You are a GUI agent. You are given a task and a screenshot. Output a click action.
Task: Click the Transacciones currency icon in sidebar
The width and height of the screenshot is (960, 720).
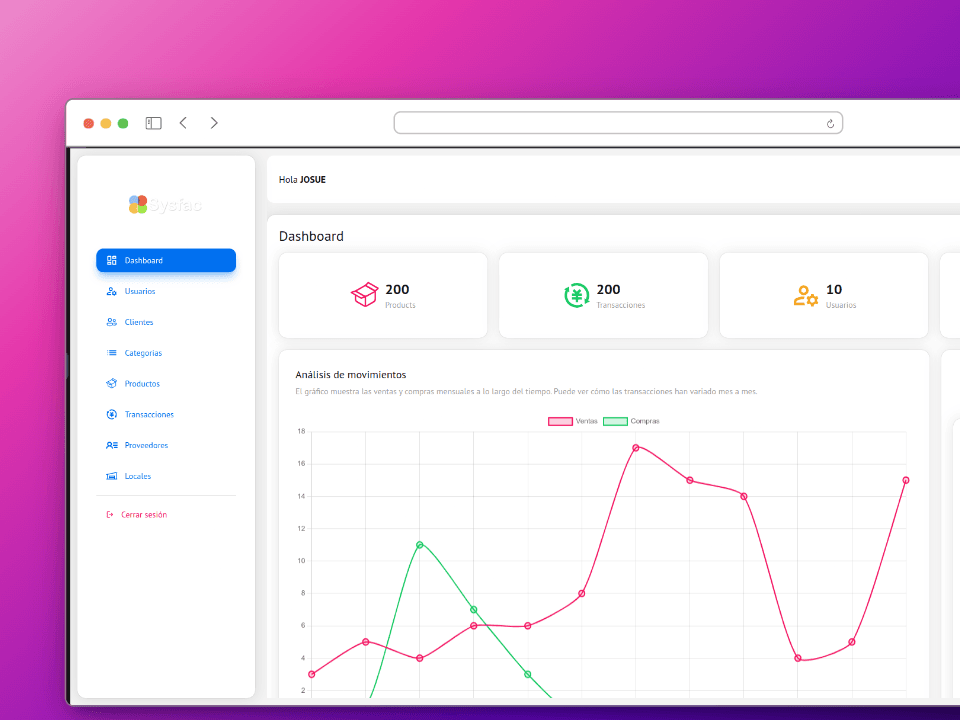coord(111,414)
